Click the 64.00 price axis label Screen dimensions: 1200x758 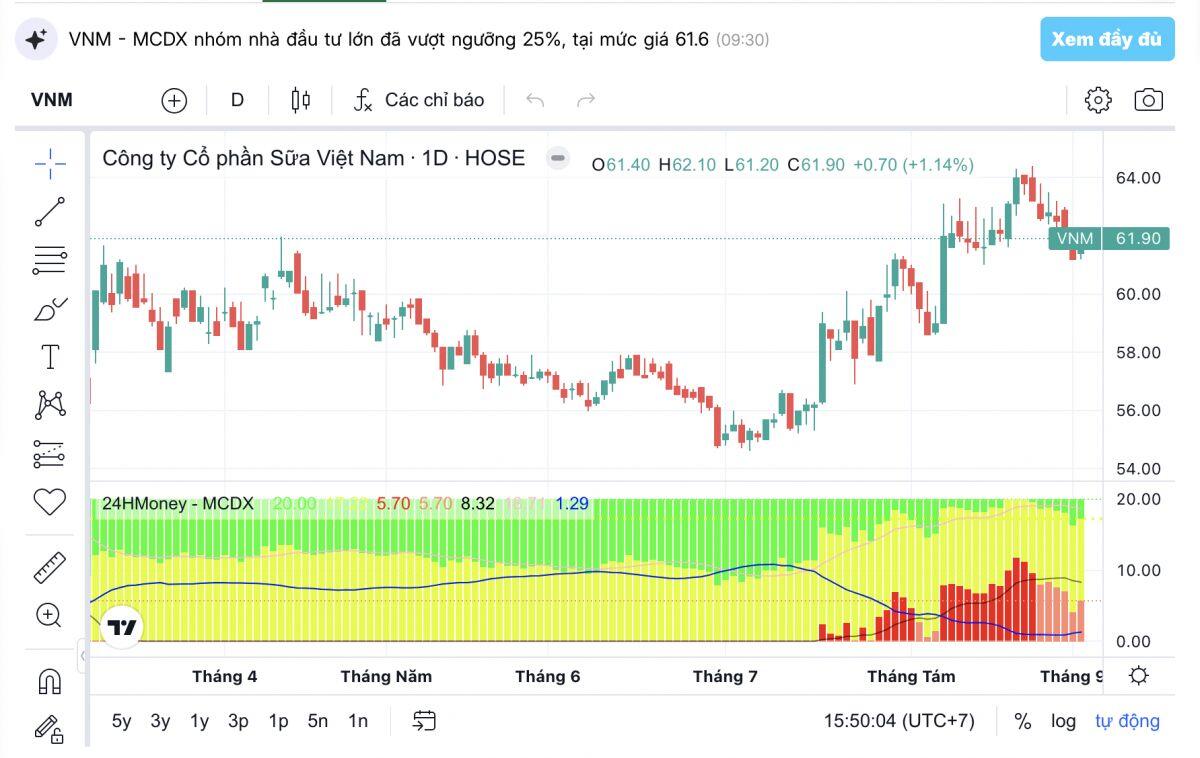1138,178
